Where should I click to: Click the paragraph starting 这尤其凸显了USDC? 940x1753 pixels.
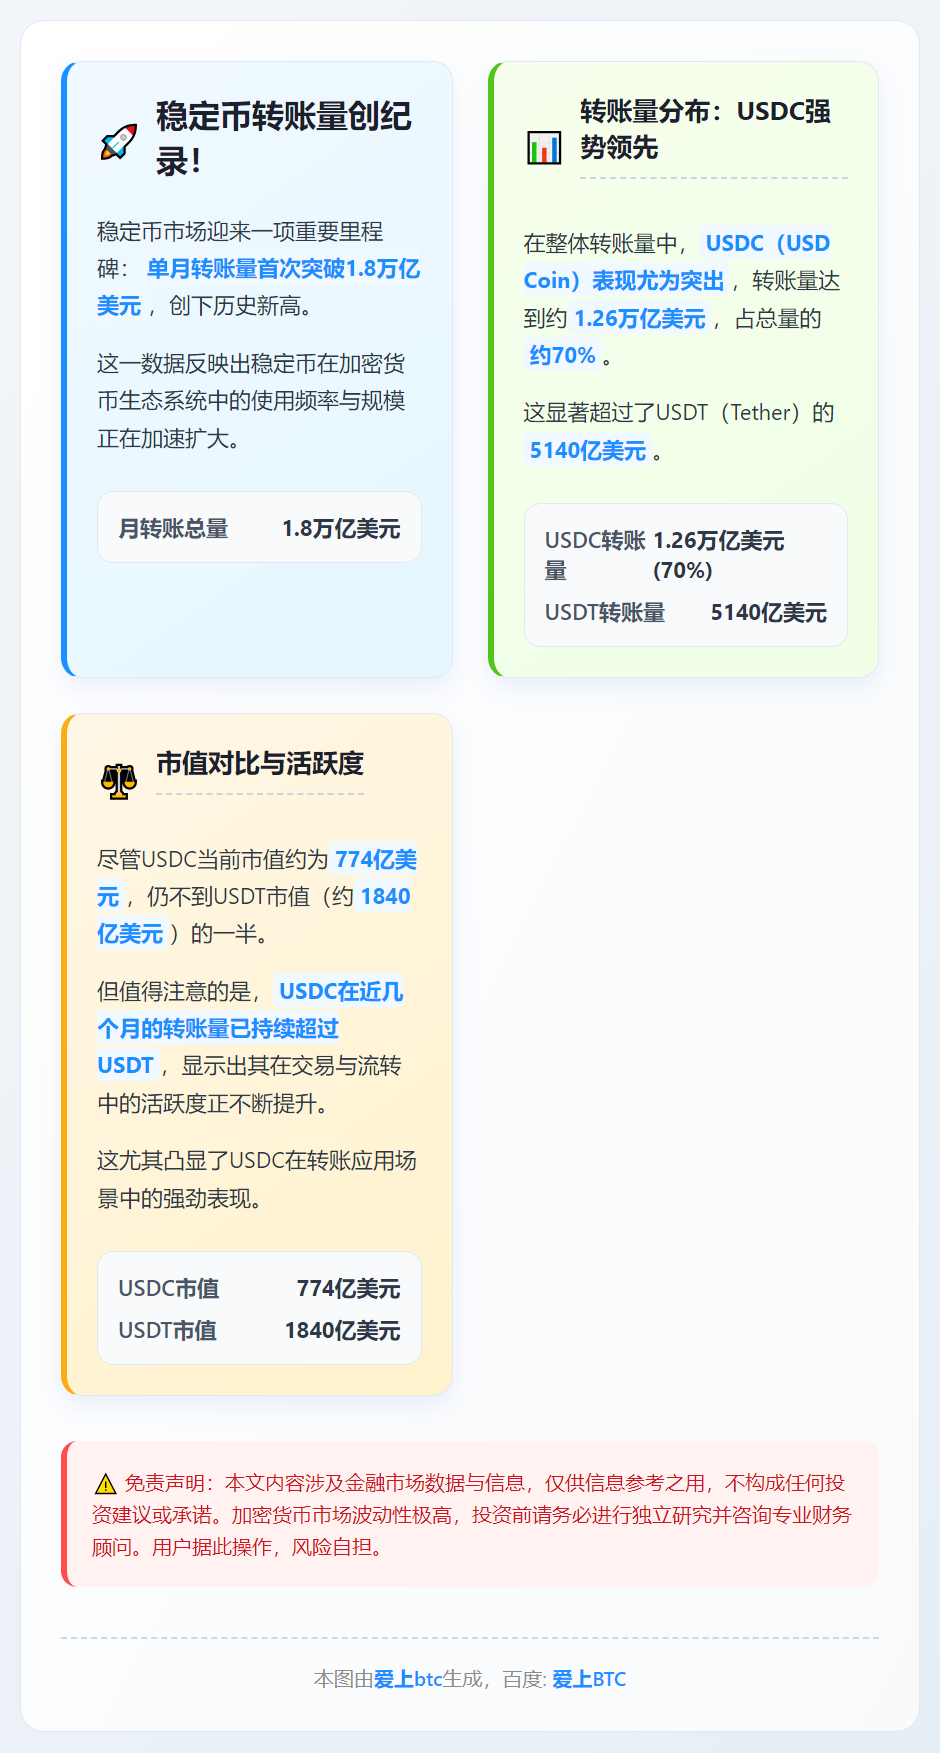click(257, 1180)
